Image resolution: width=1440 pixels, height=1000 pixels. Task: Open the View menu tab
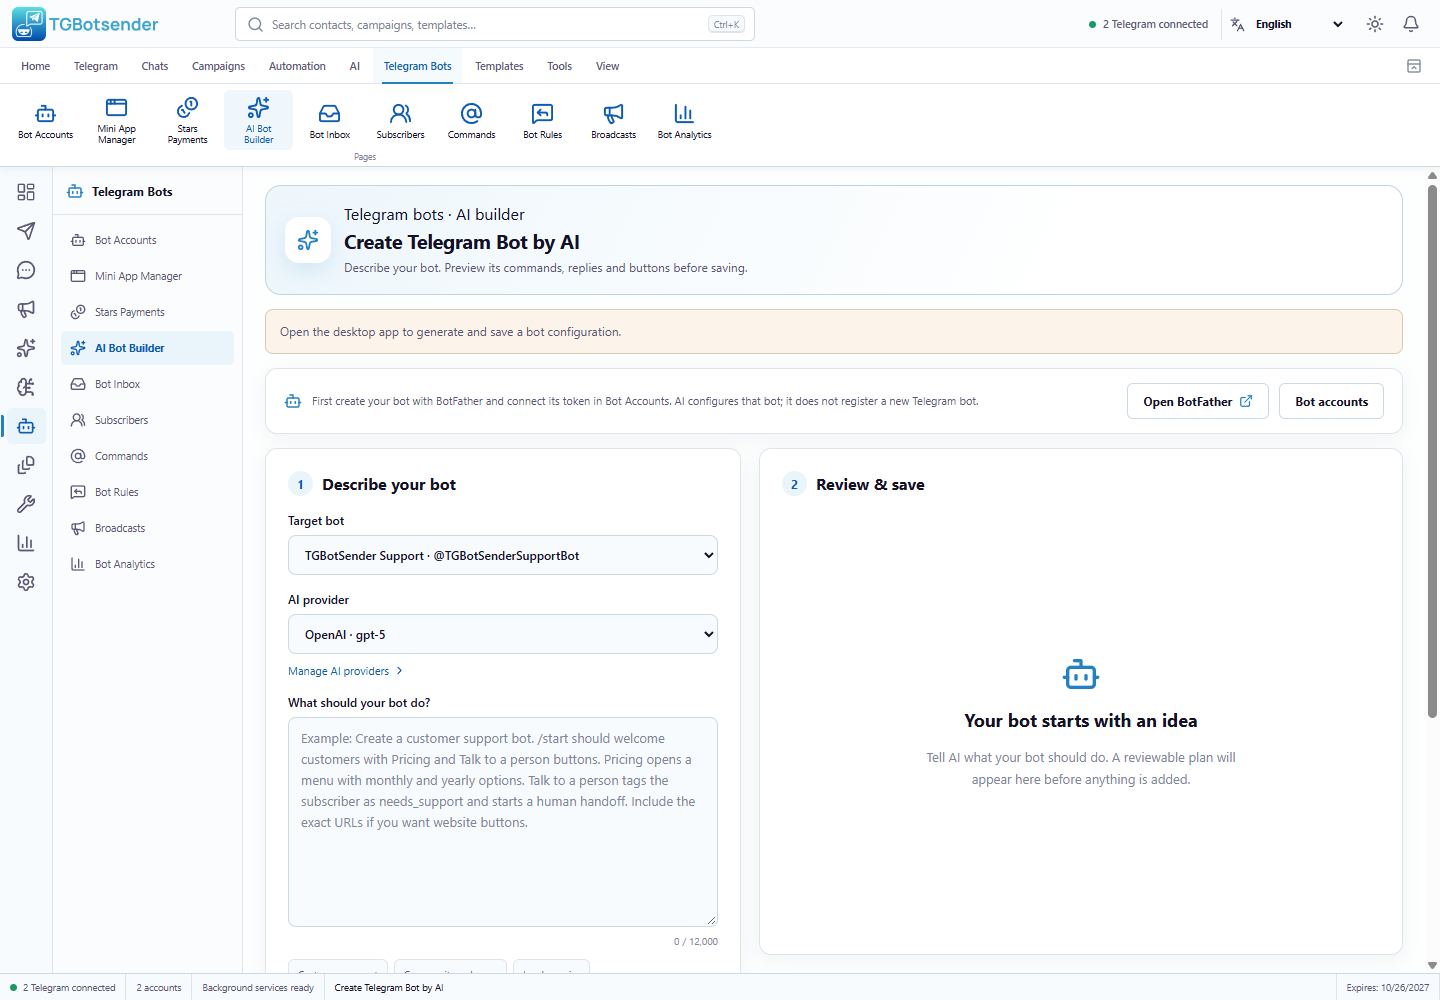point(608,66)
